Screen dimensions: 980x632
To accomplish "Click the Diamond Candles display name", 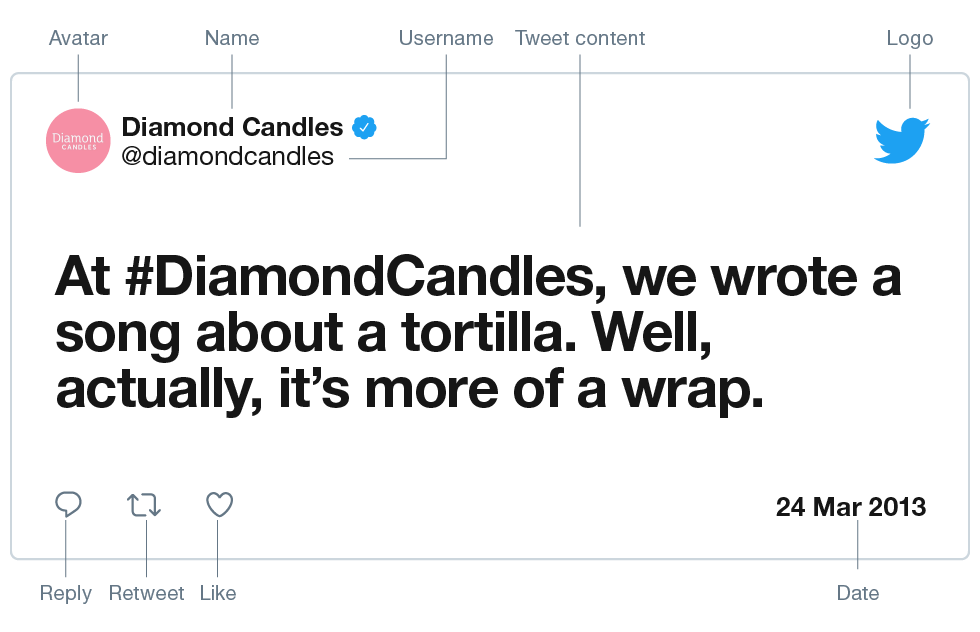I will (x=232, y=127).
